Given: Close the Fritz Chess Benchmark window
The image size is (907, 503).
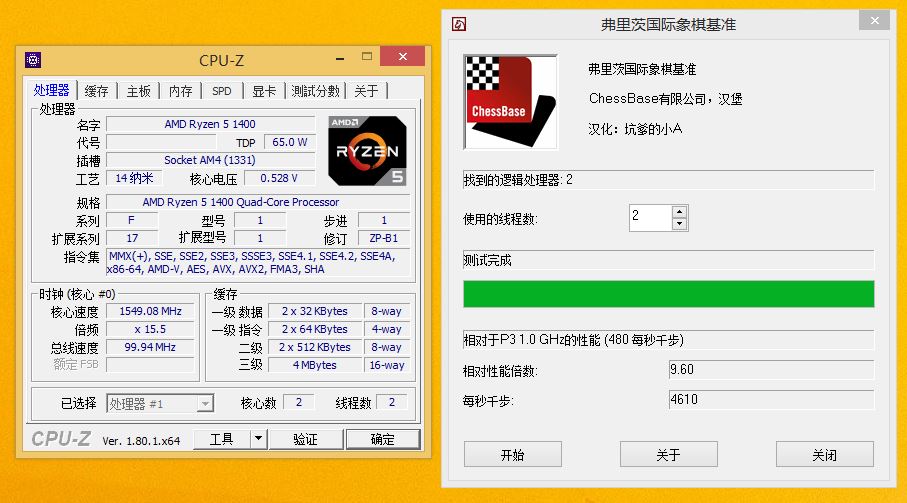Looking at the screenshot, I should [x=875, y=20].
